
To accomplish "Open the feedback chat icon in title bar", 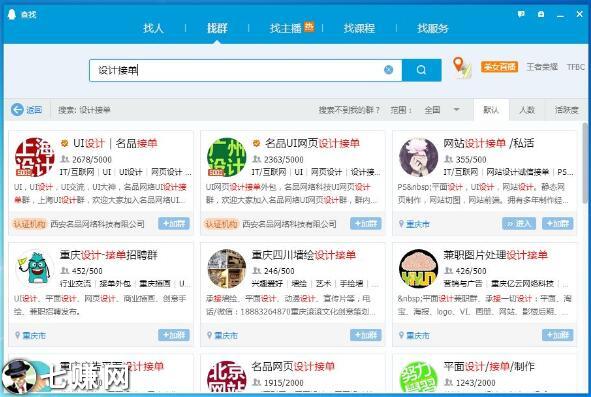I will point(521,14).
